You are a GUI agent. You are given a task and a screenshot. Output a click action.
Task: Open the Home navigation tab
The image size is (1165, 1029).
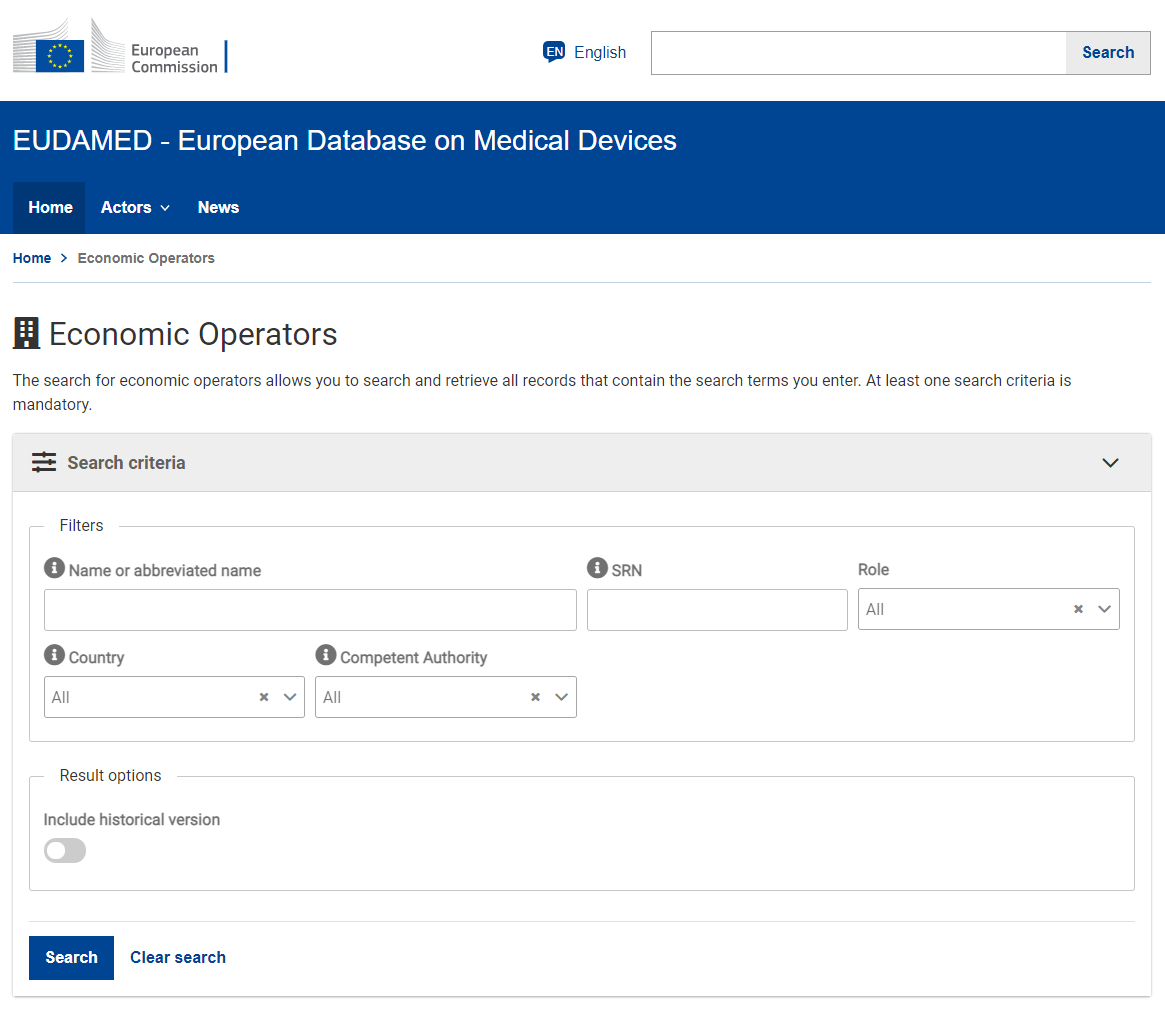pyautogui.click(x=50, y=208)
